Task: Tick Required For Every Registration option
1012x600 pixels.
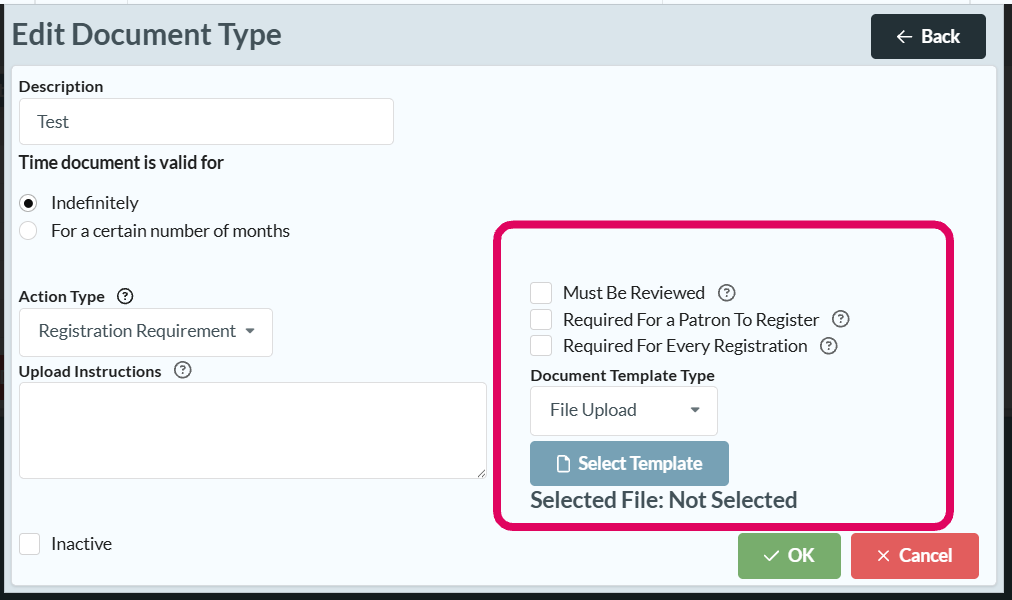Action: [541, 346]
